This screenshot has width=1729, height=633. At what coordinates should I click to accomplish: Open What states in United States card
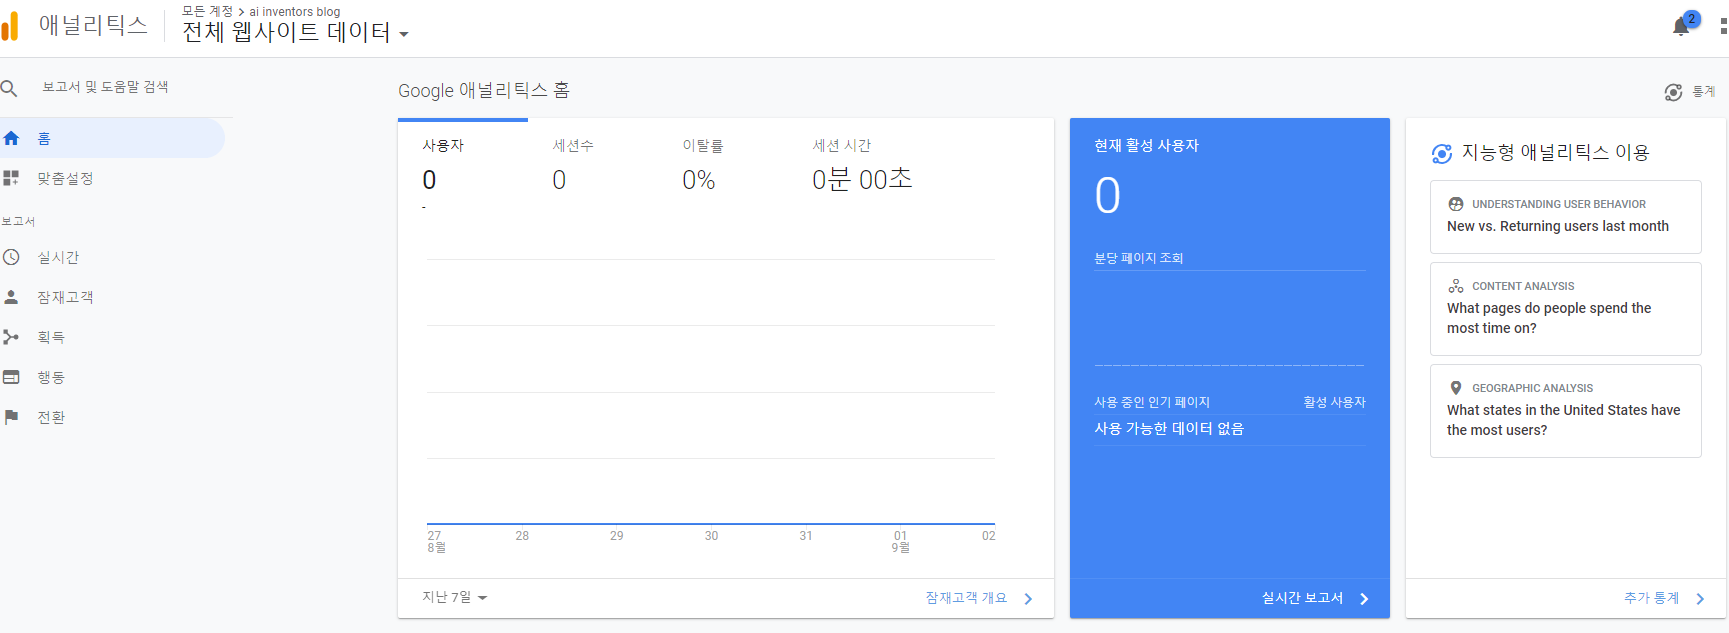click(x=1565, y=411)
